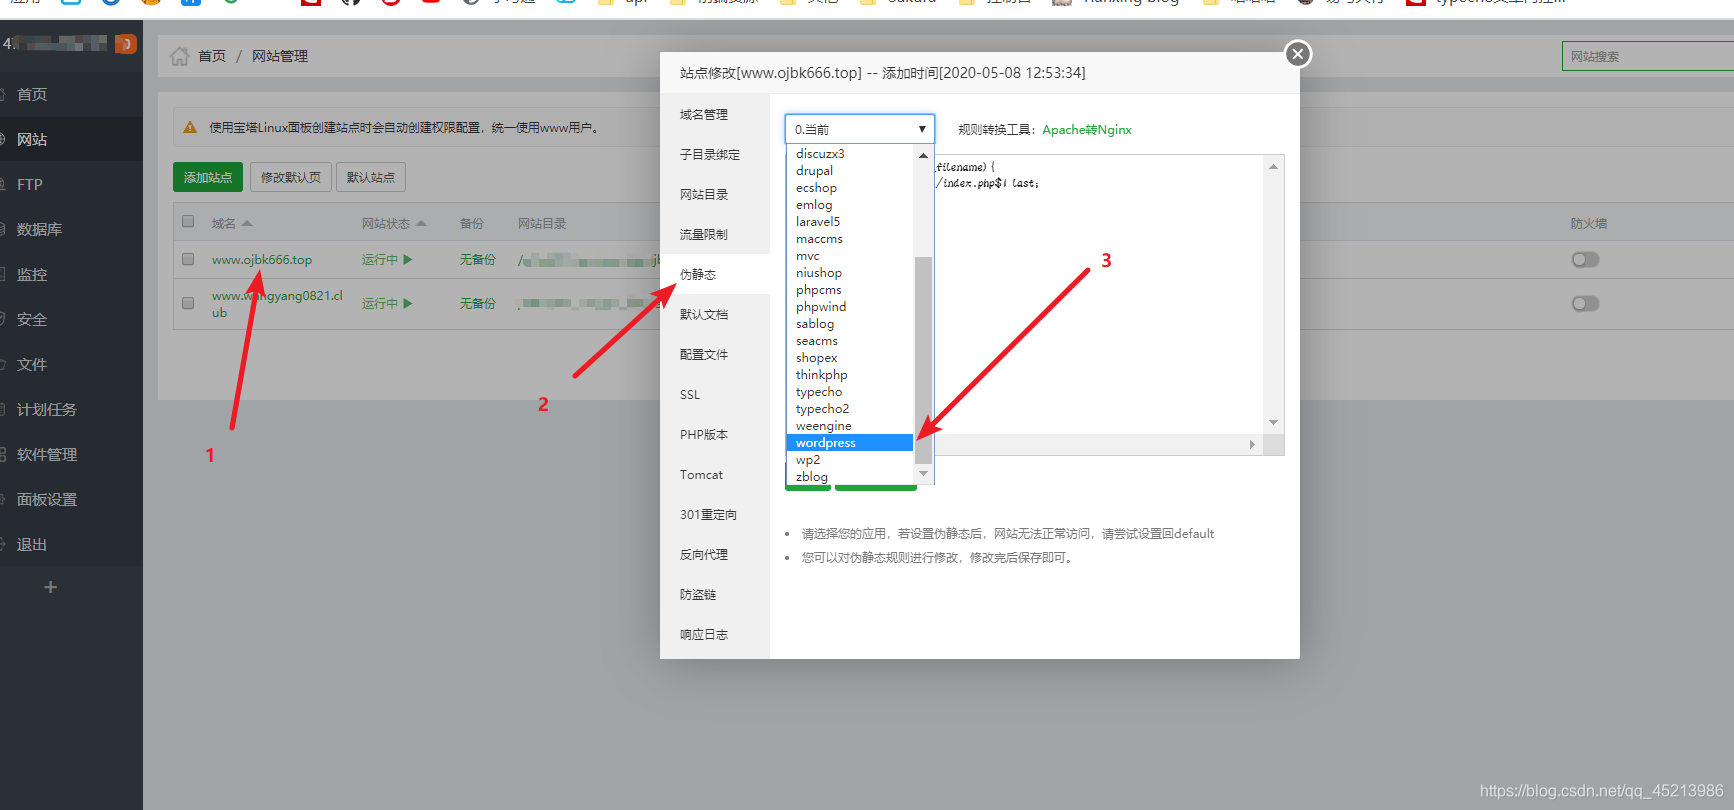The width and height of the screenshot is (1734, 810).
Task: Click domain column sort arrow
Action: (x=247, y=223)
